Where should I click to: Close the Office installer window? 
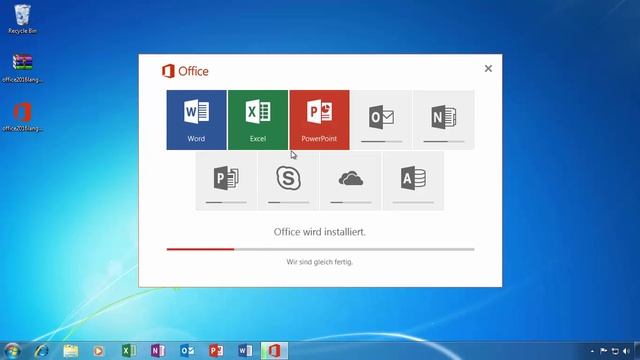[488, 69]
